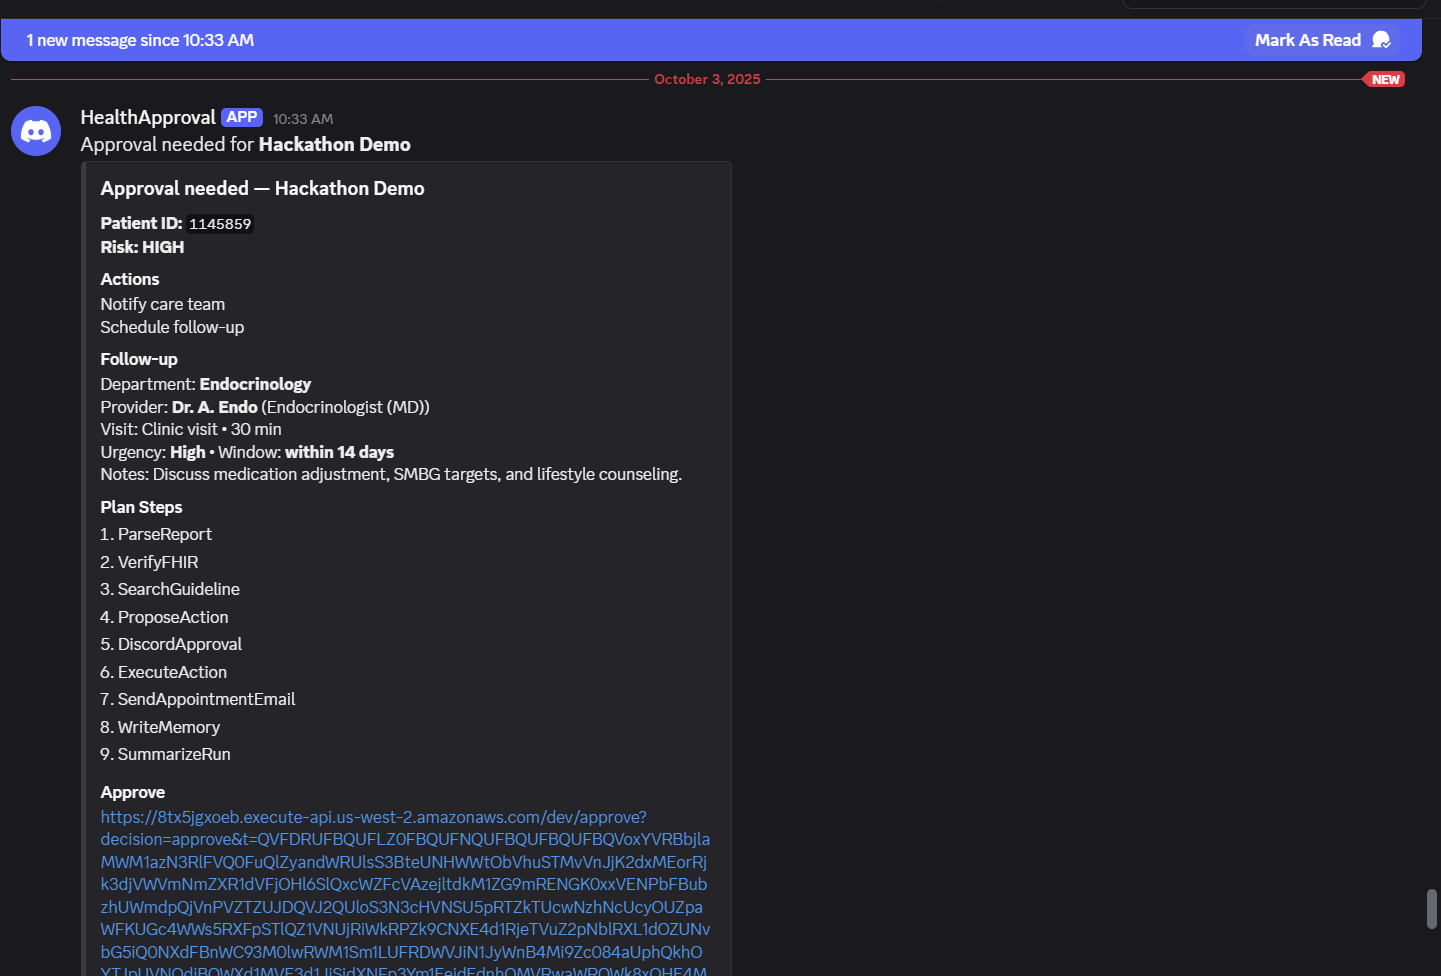Click the HealthApproval Discord avatar icon

pos(36,131)
